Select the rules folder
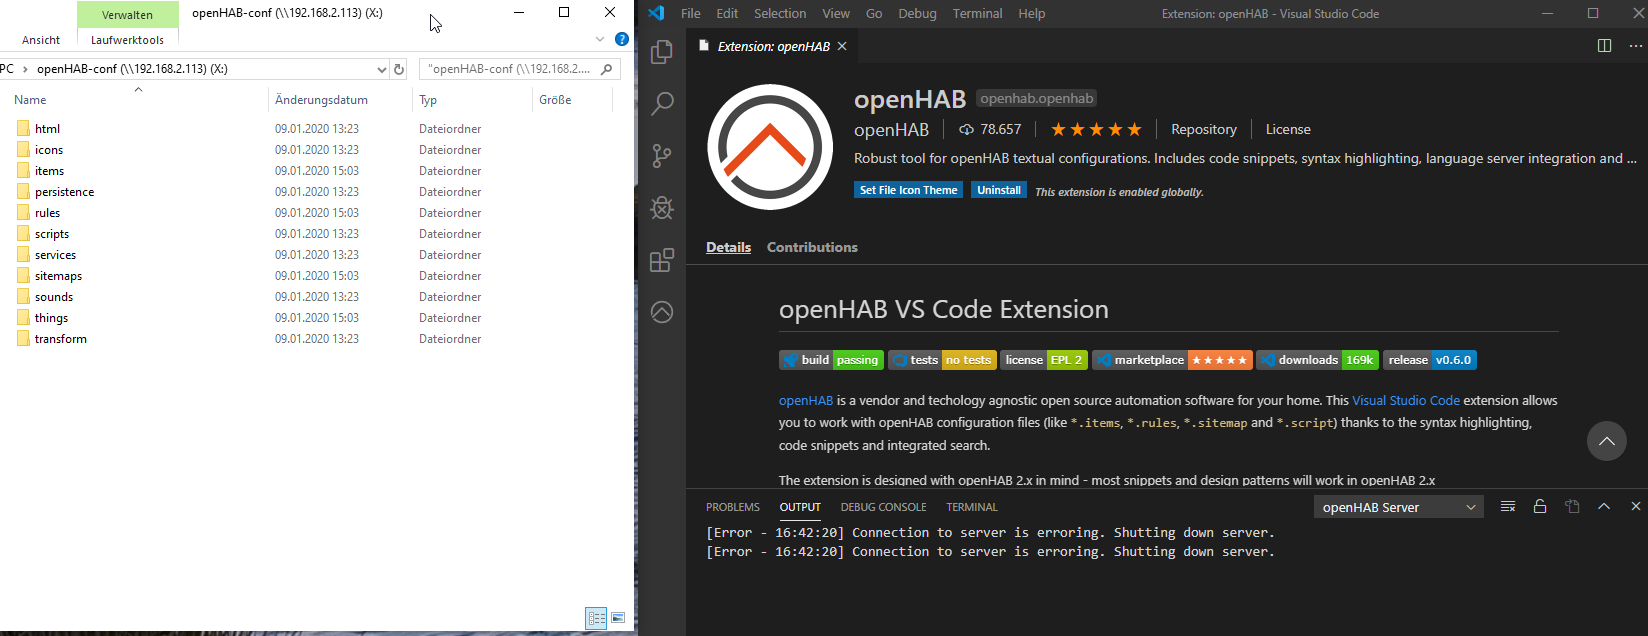This screenshot has width=1648, height=636. point(47,213)
